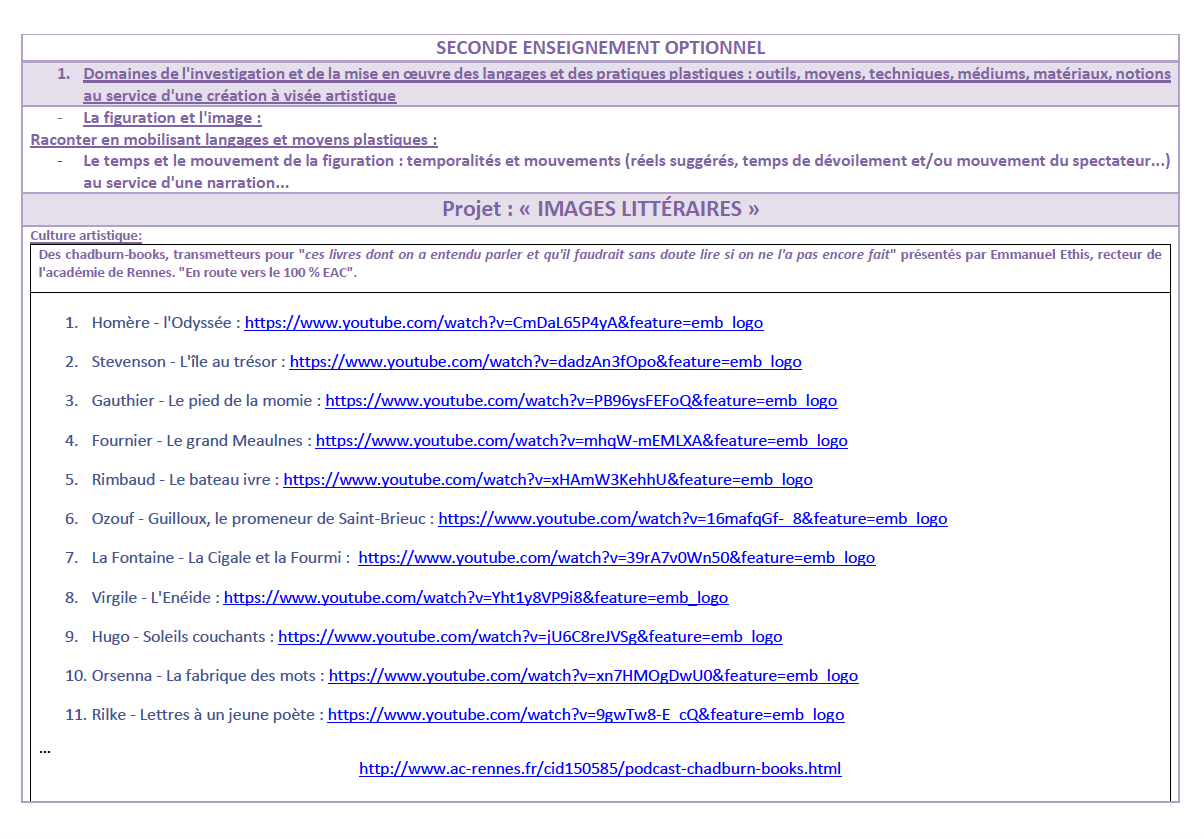Viewport: 1204px width, 839px height.
Task: Click the title SECONDE ENSEIGNEMENT OPTIONNEL
Action: 600,48
